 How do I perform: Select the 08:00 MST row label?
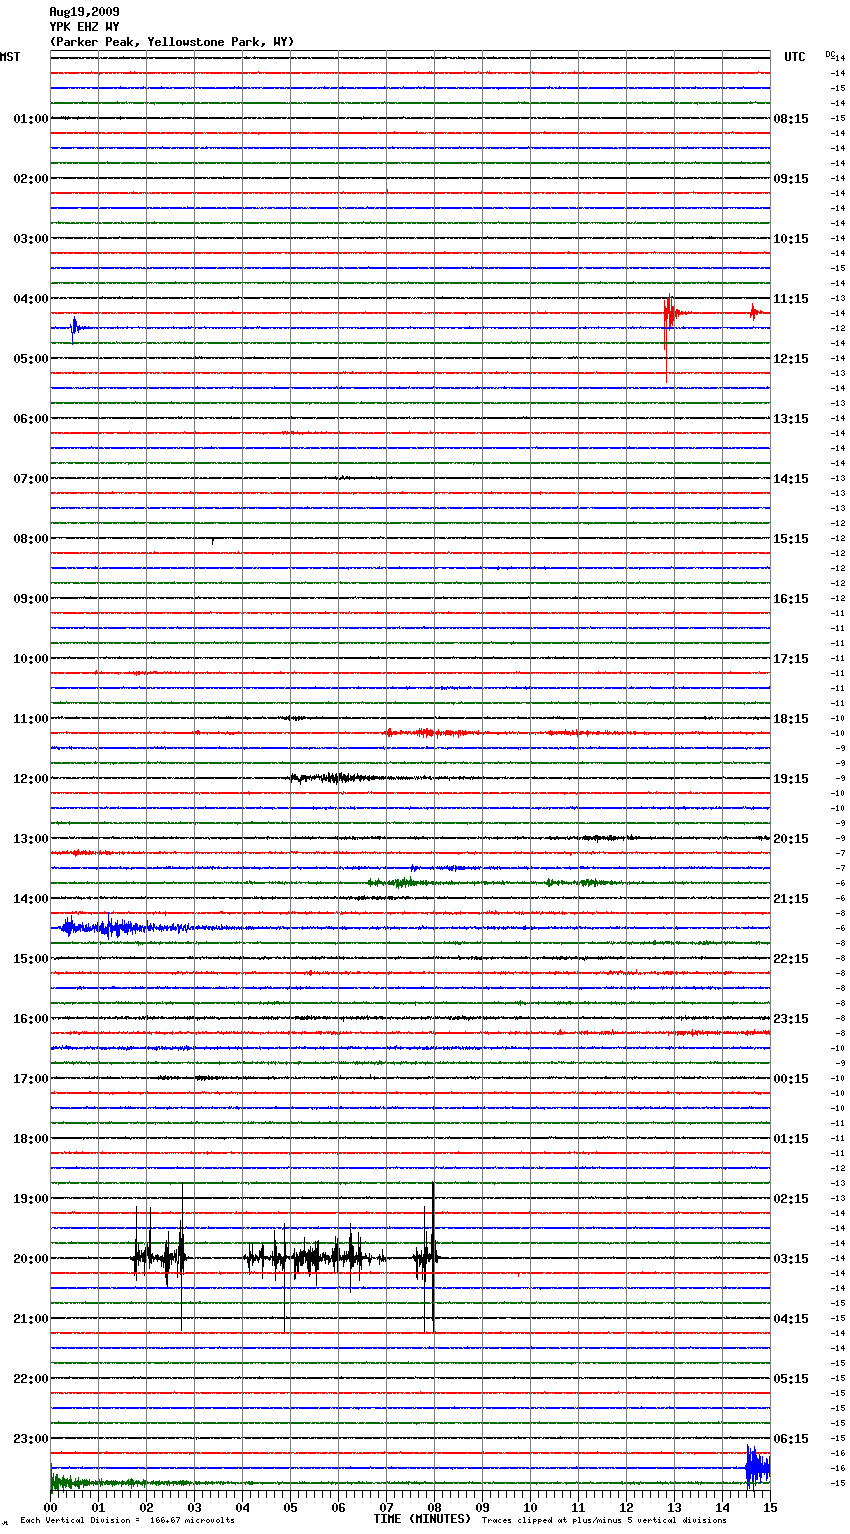coord(31,539)
